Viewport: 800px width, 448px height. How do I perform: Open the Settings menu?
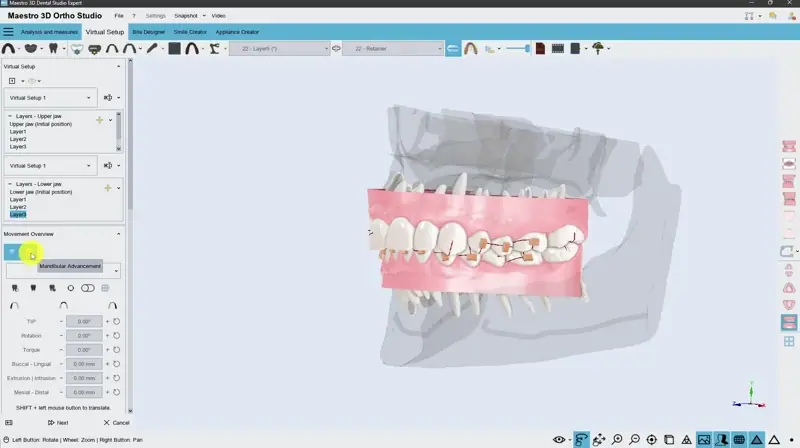tap(156, 16)
